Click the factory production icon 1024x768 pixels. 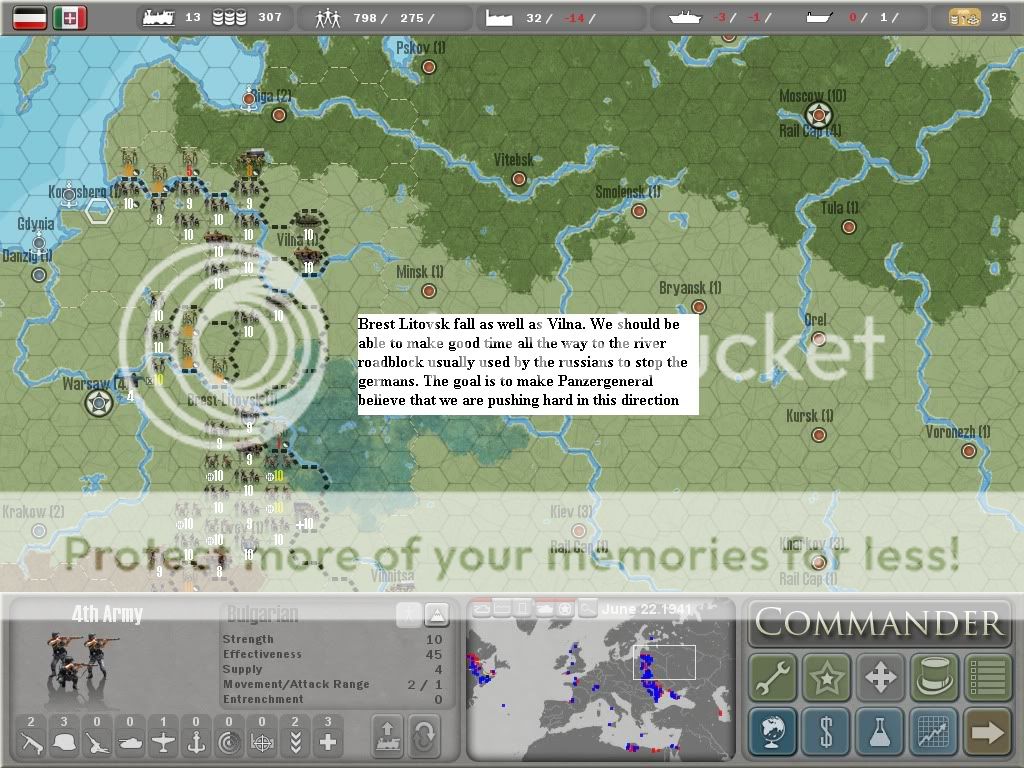(499, 18)
